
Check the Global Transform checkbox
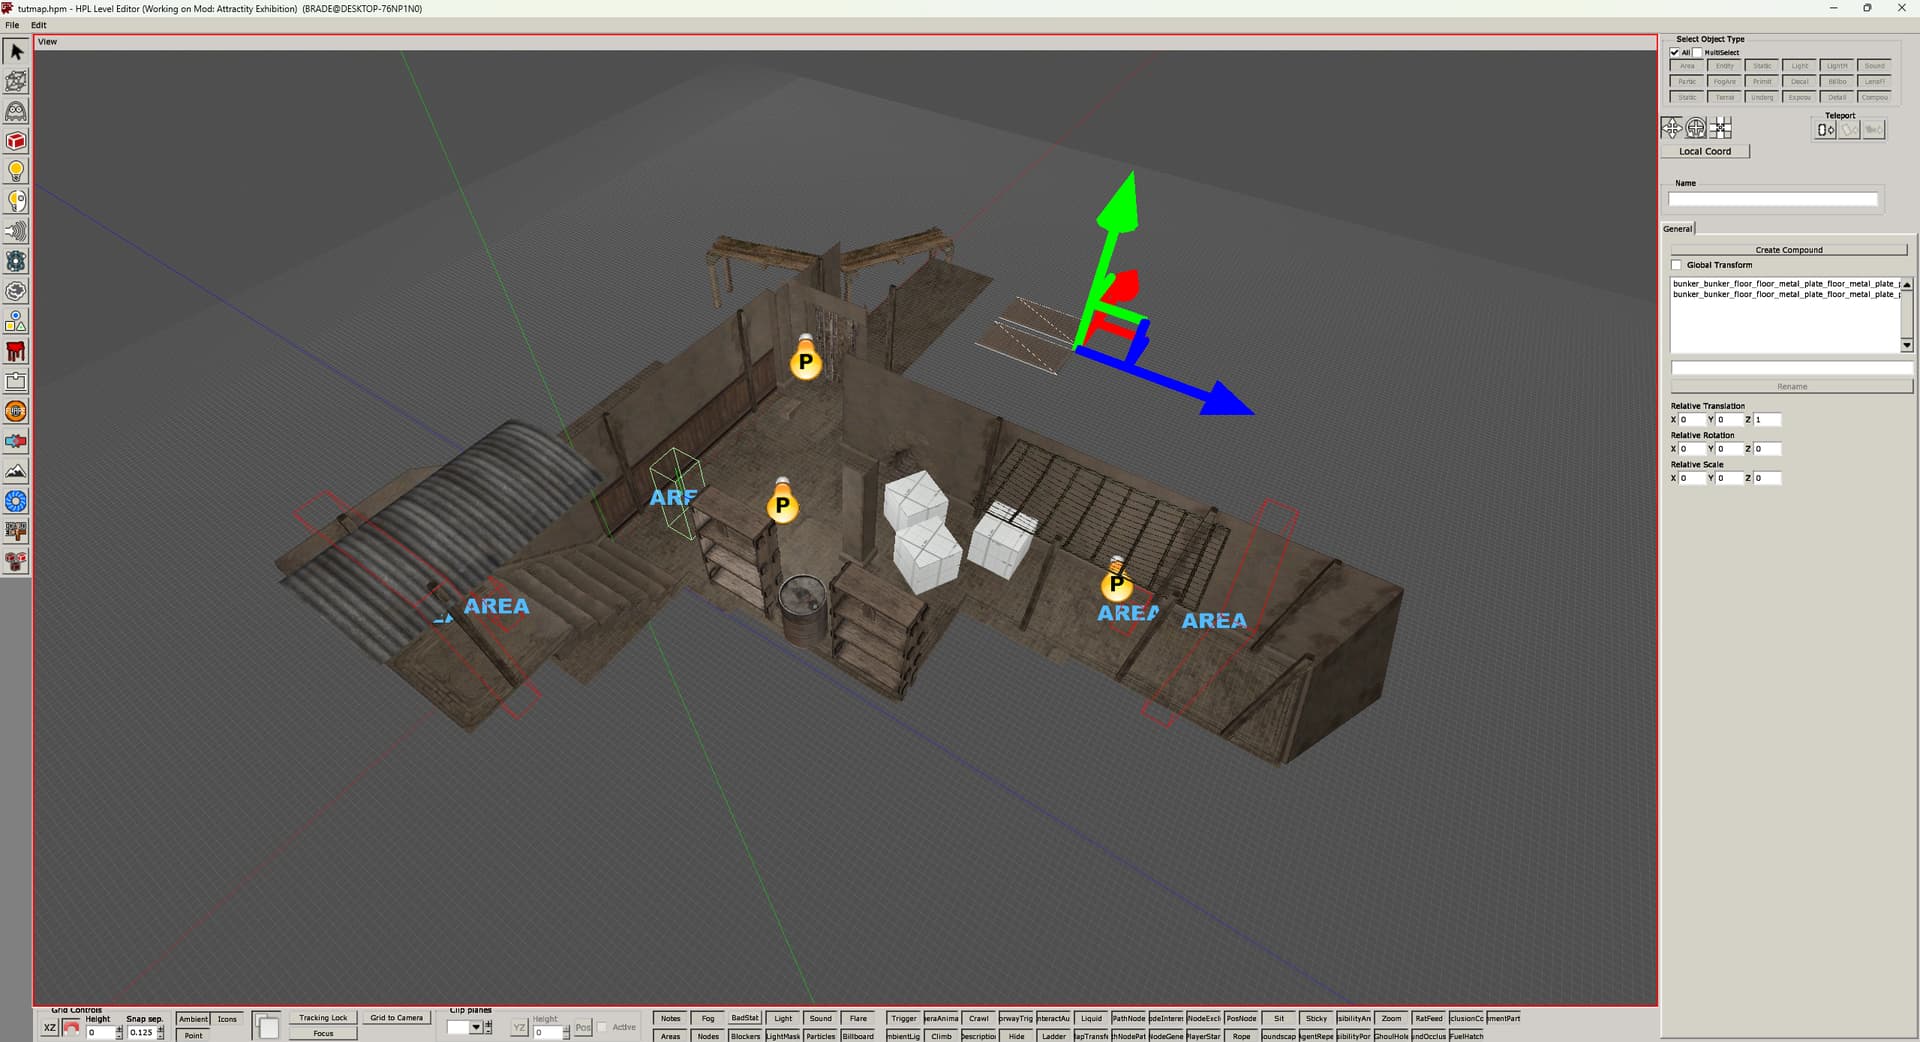(x=1677, y=265)
